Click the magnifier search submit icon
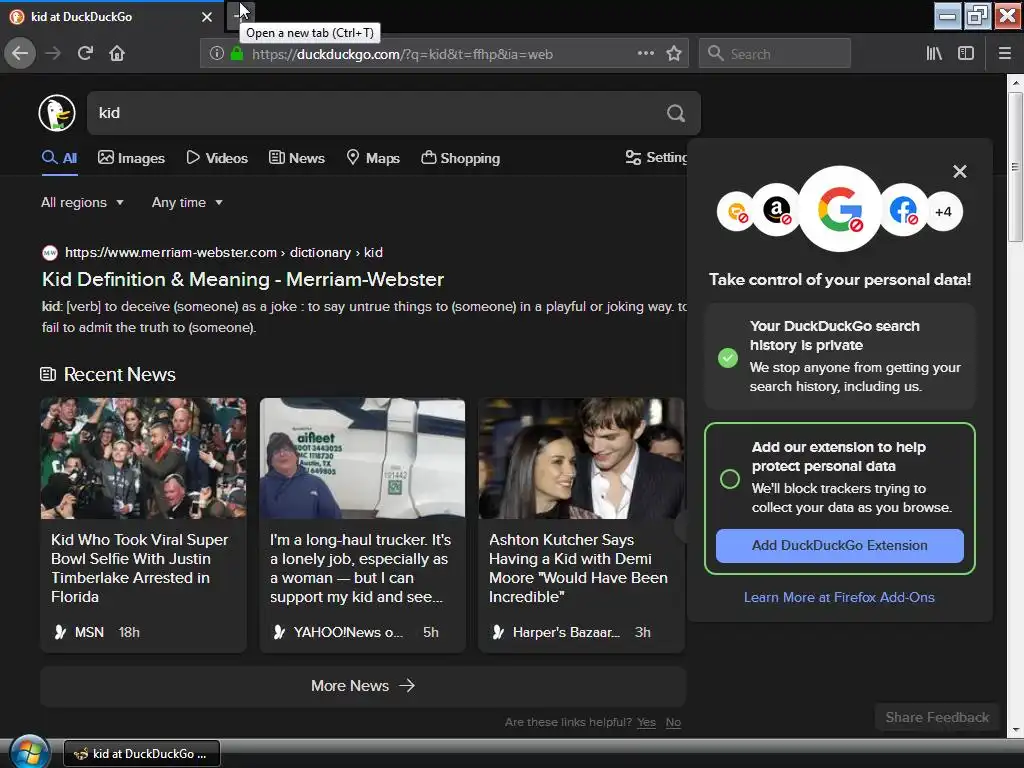The width and height of the screenshot is (1024, 768). pos(676,114)
